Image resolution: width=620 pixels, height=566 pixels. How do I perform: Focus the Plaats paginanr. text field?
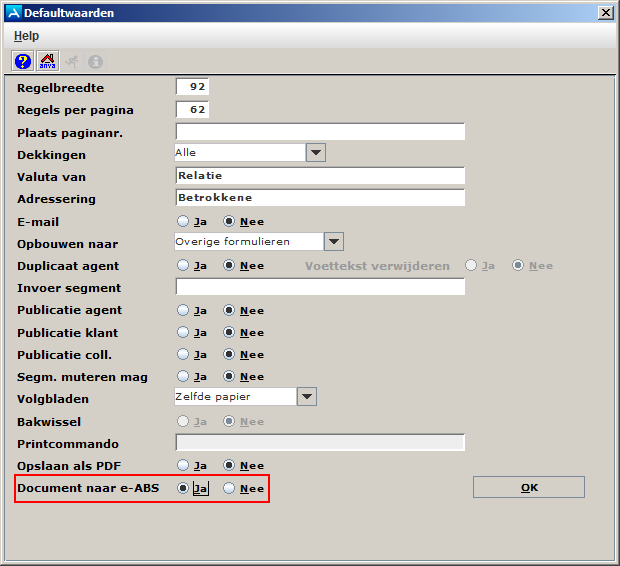320,132
